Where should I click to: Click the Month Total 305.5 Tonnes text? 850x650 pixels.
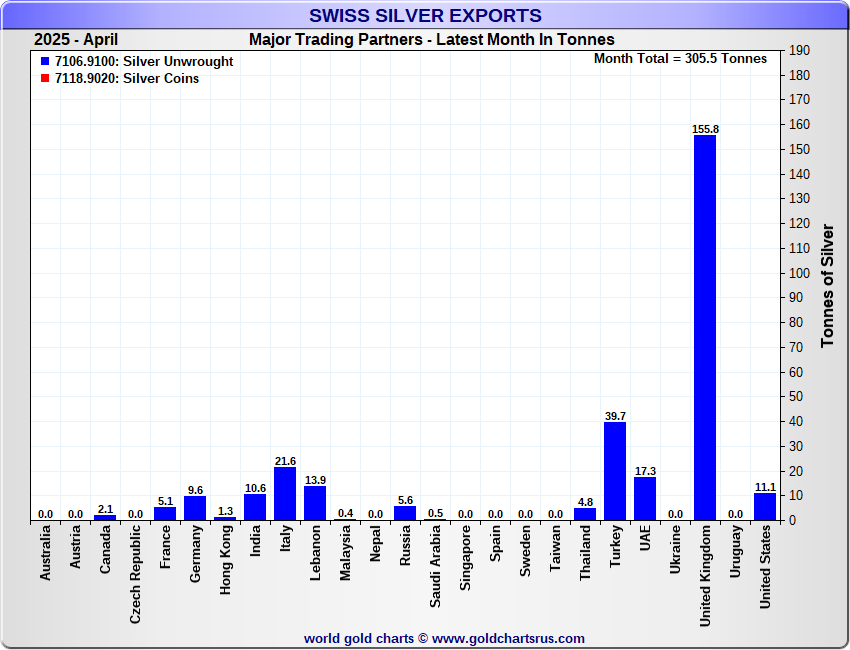click(x=680, y=59)
